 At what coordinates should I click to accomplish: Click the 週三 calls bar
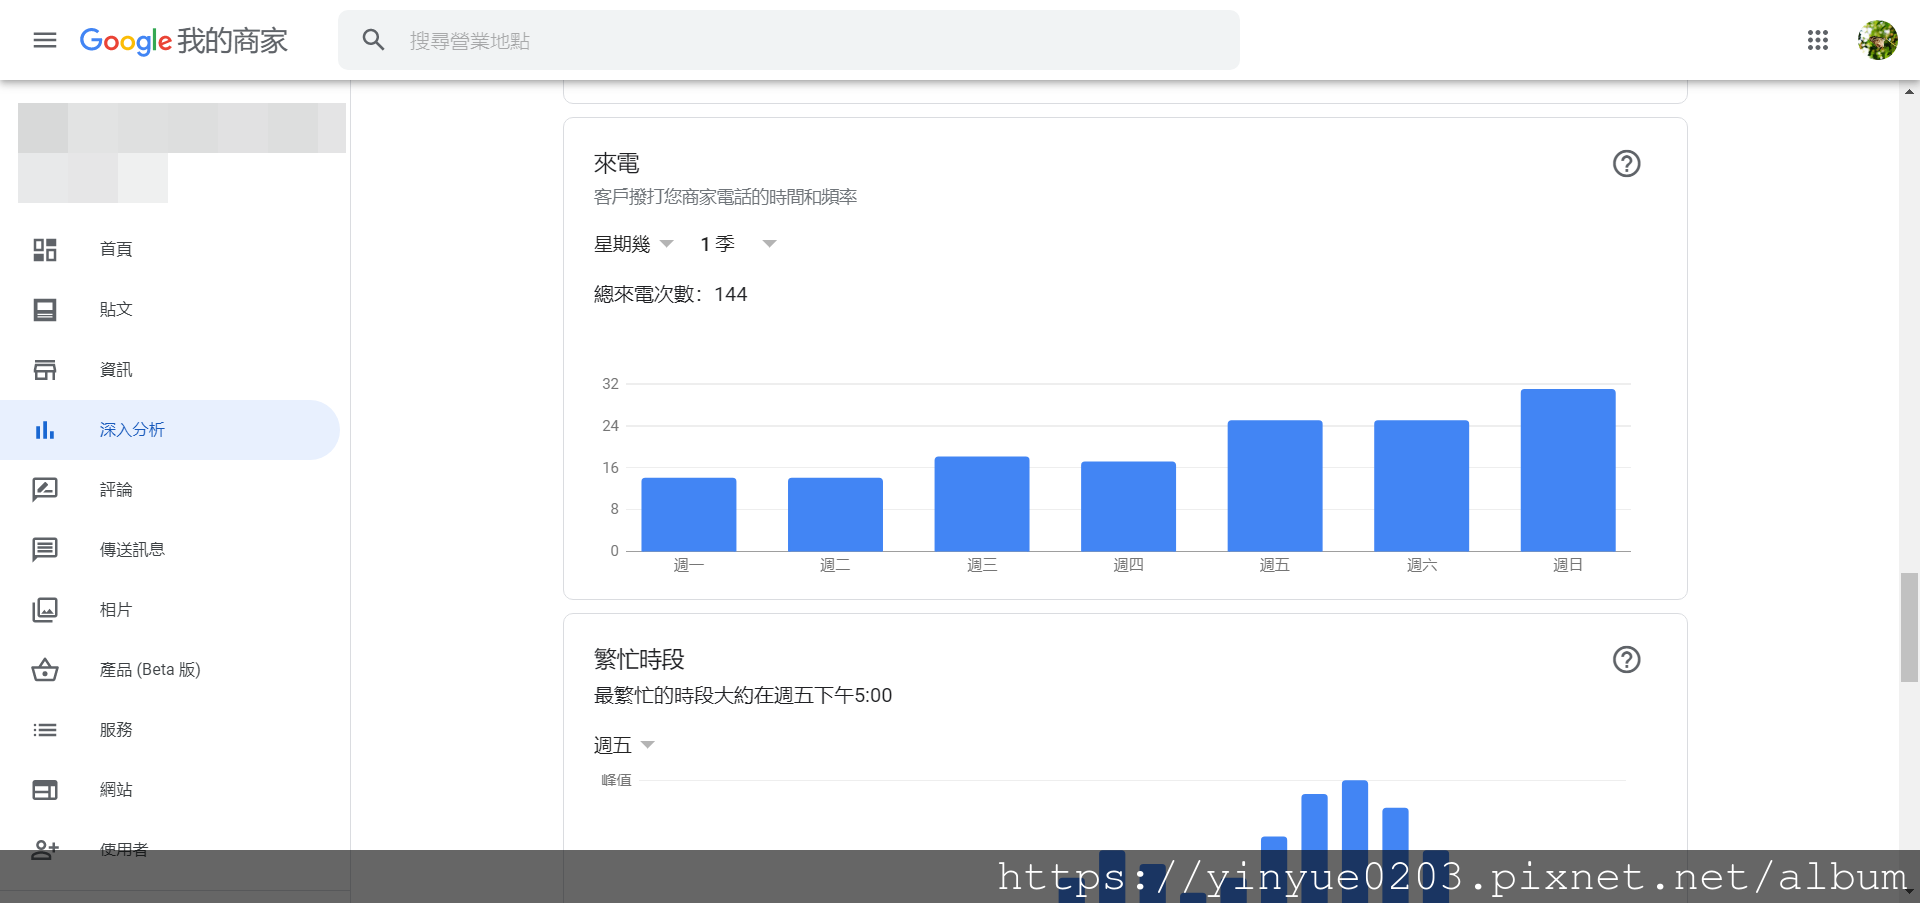[982, 504]
